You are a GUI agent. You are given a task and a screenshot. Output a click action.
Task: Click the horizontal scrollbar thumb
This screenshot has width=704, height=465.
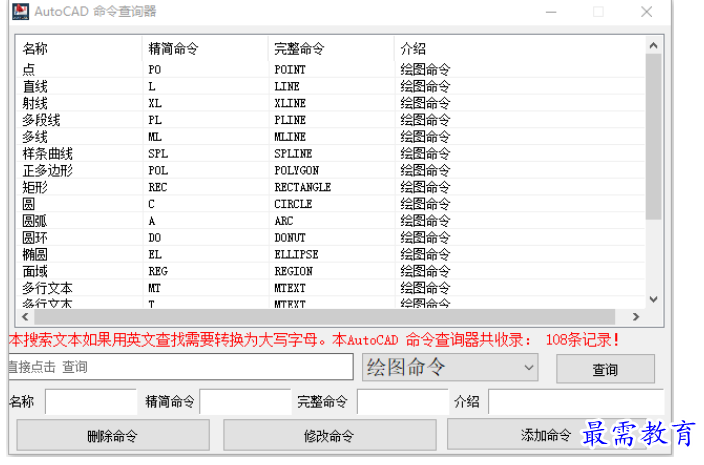[x=325, y=317]
